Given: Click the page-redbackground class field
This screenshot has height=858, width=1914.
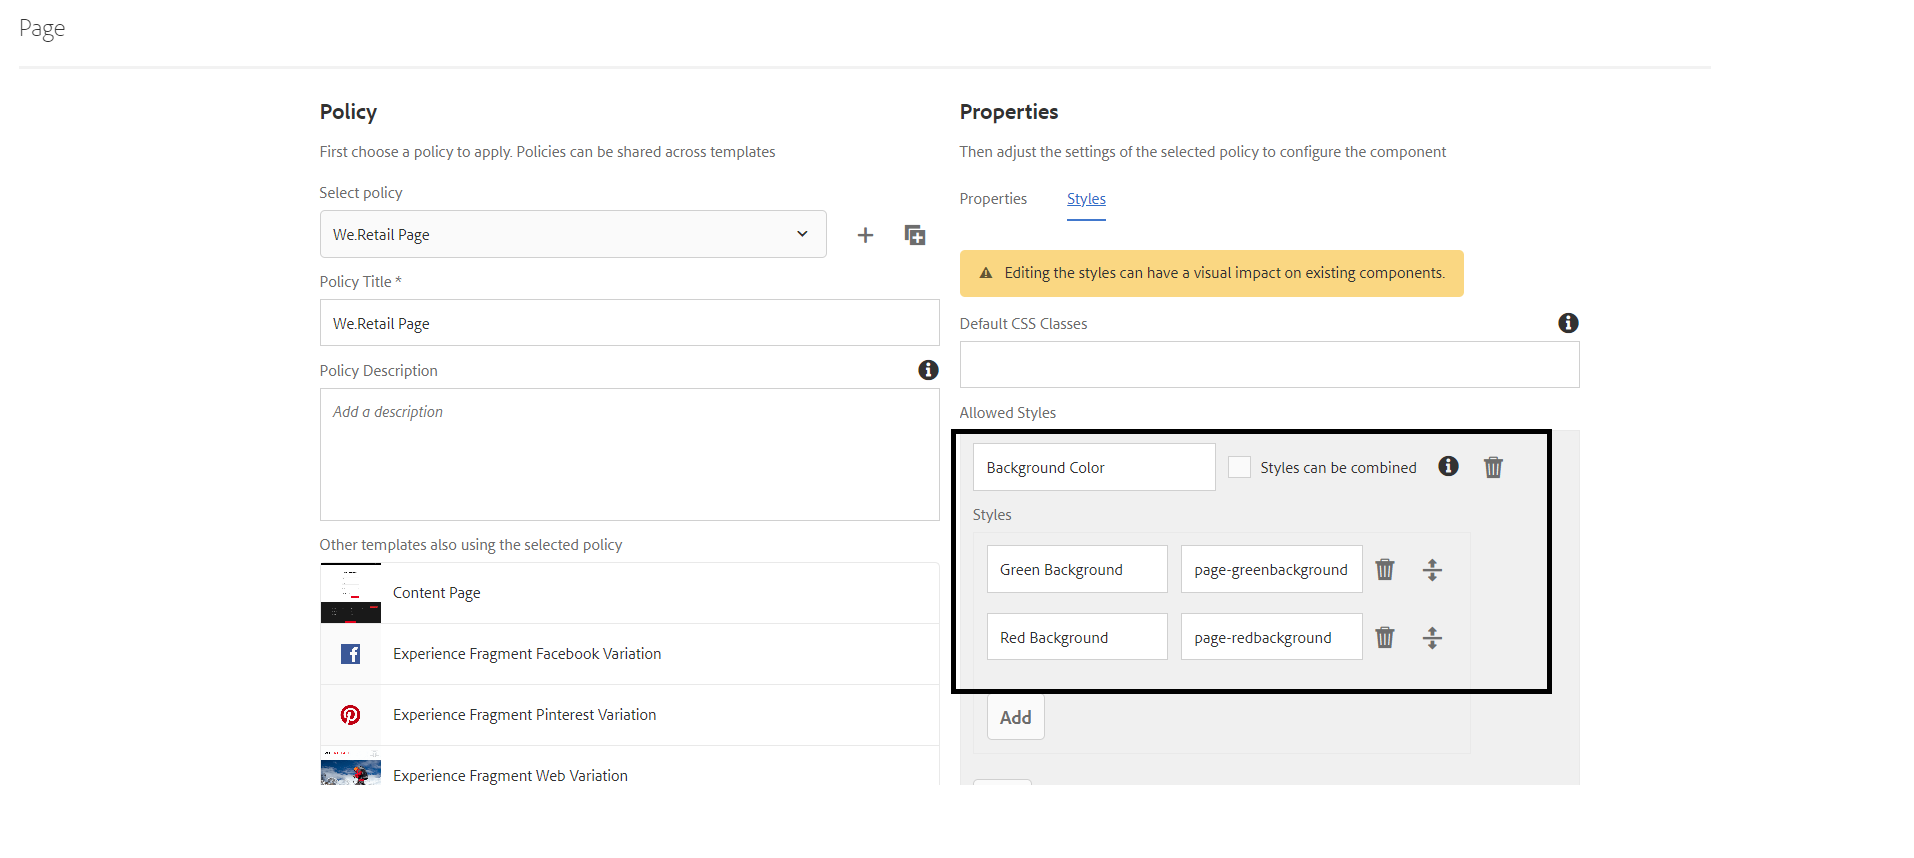Looking at the screenshot, I should 1271,637.
